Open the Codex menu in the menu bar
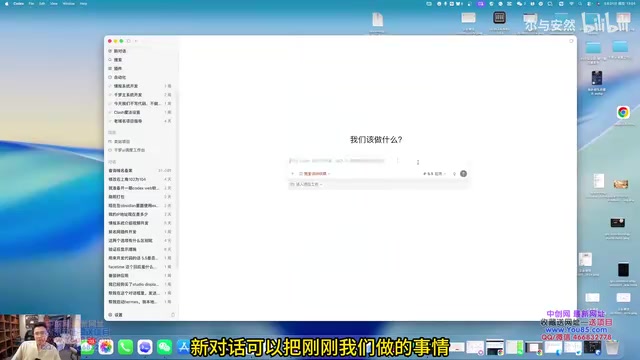 [x=19, y=4]
